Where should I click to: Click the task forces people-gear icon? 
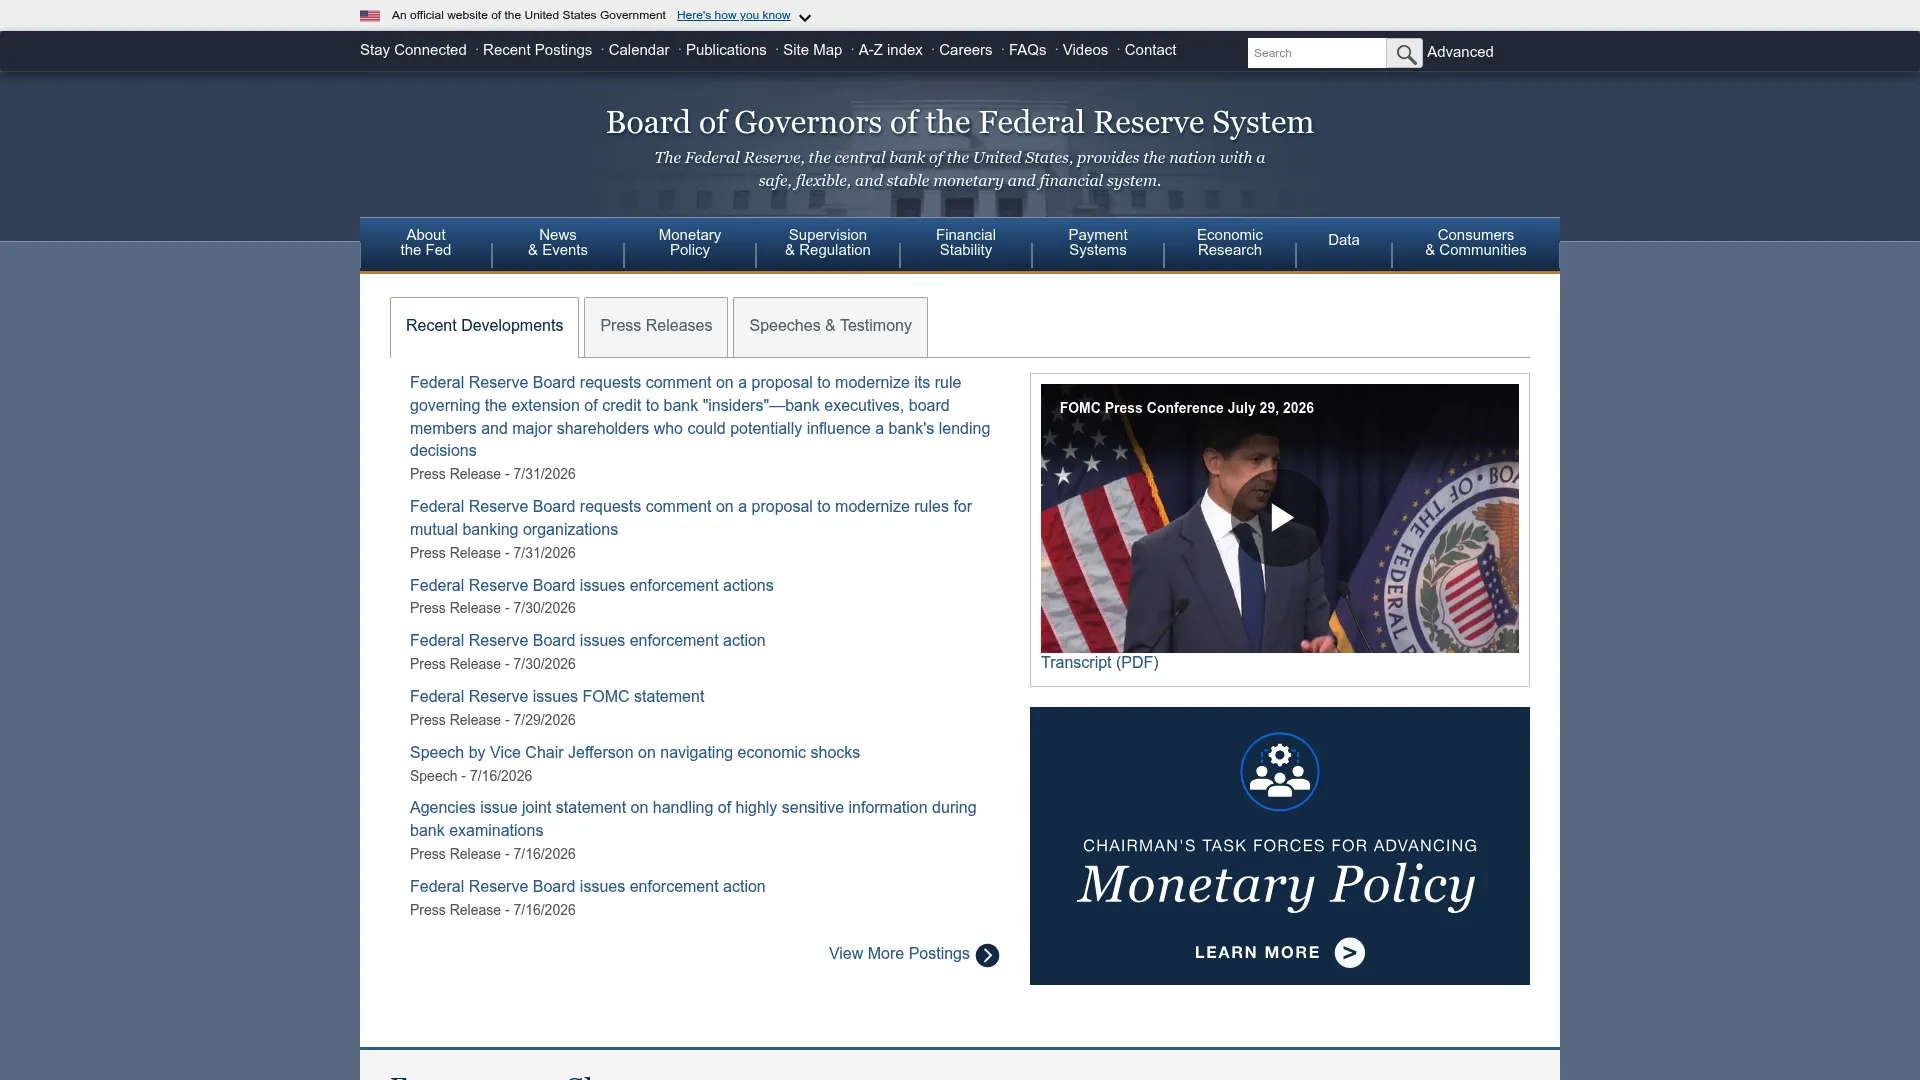1280,772
